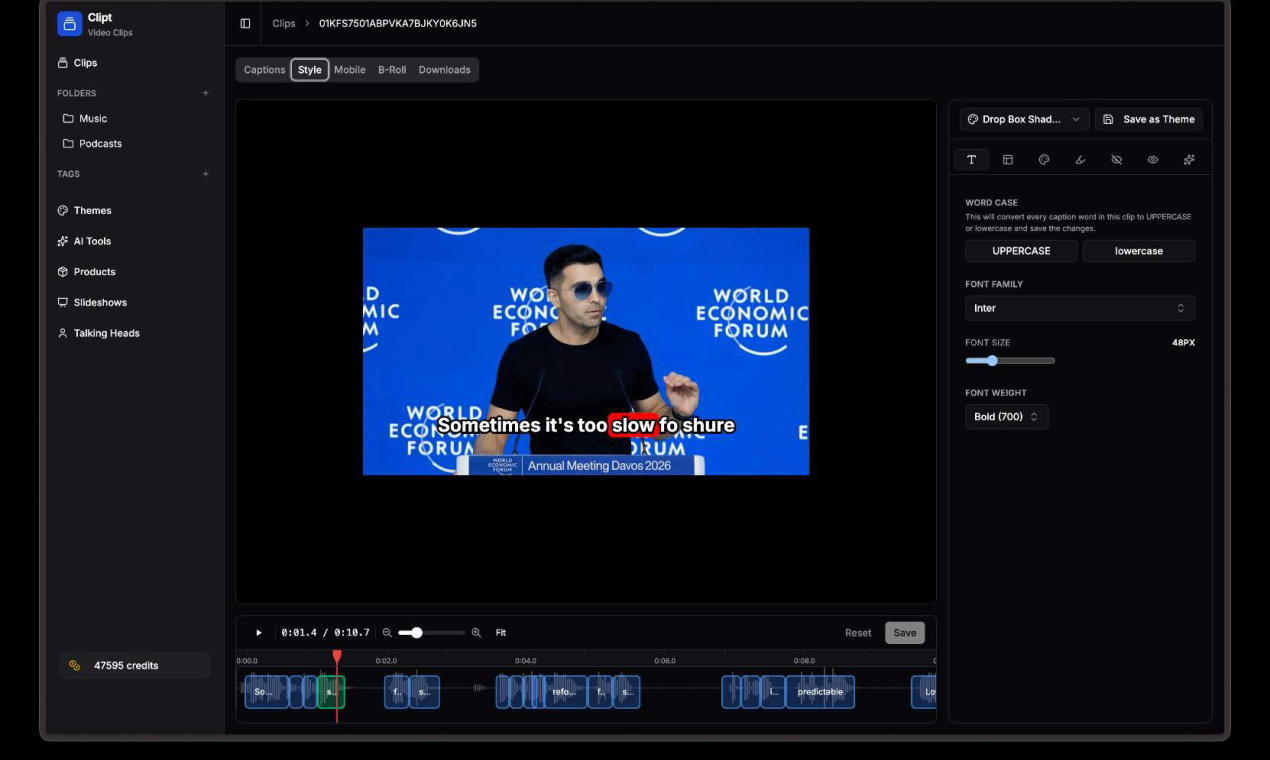
Task: Select the color palette style icon
Action: point(1044,160)
